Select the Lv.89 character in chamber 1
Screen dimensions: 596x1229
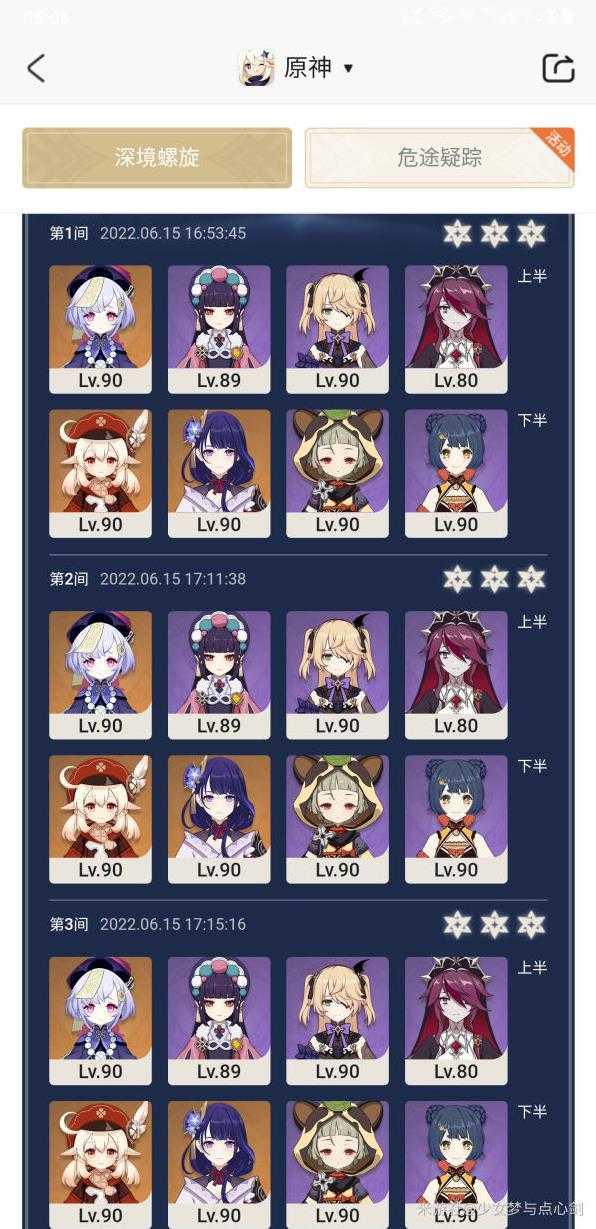[x=219, y=329]
